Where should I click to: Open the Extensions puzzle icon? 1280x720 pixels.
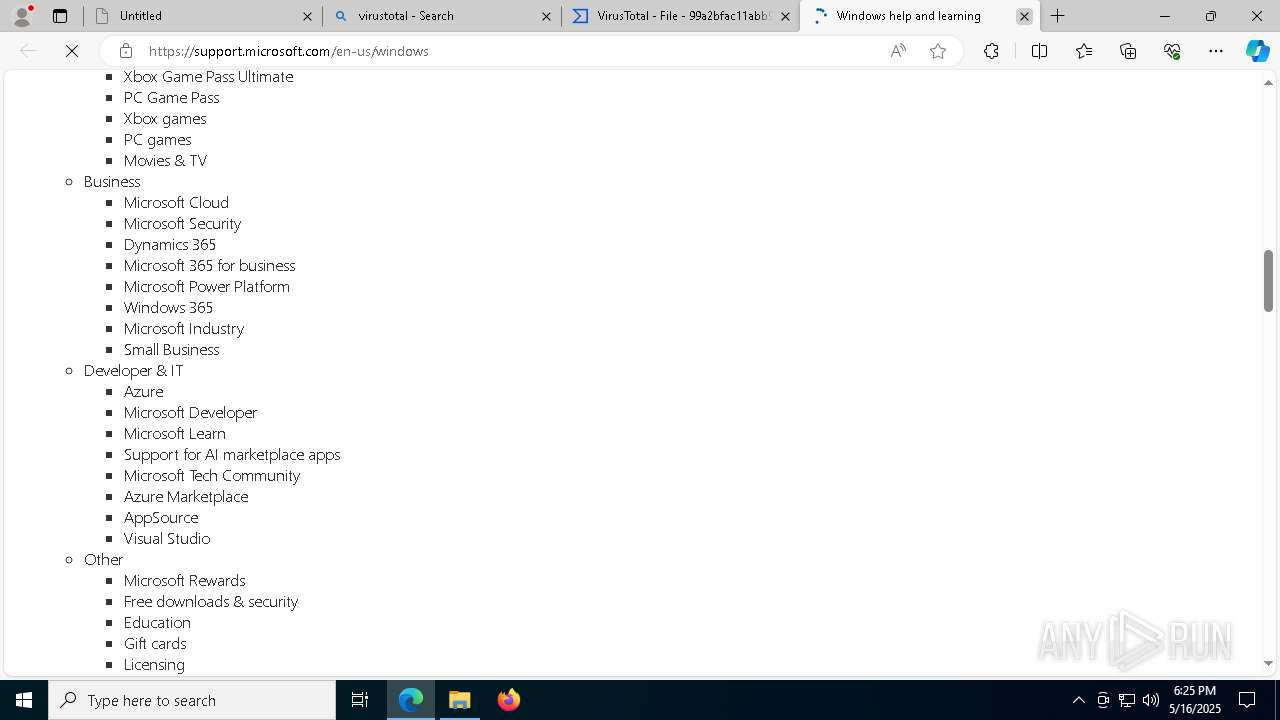991,51
